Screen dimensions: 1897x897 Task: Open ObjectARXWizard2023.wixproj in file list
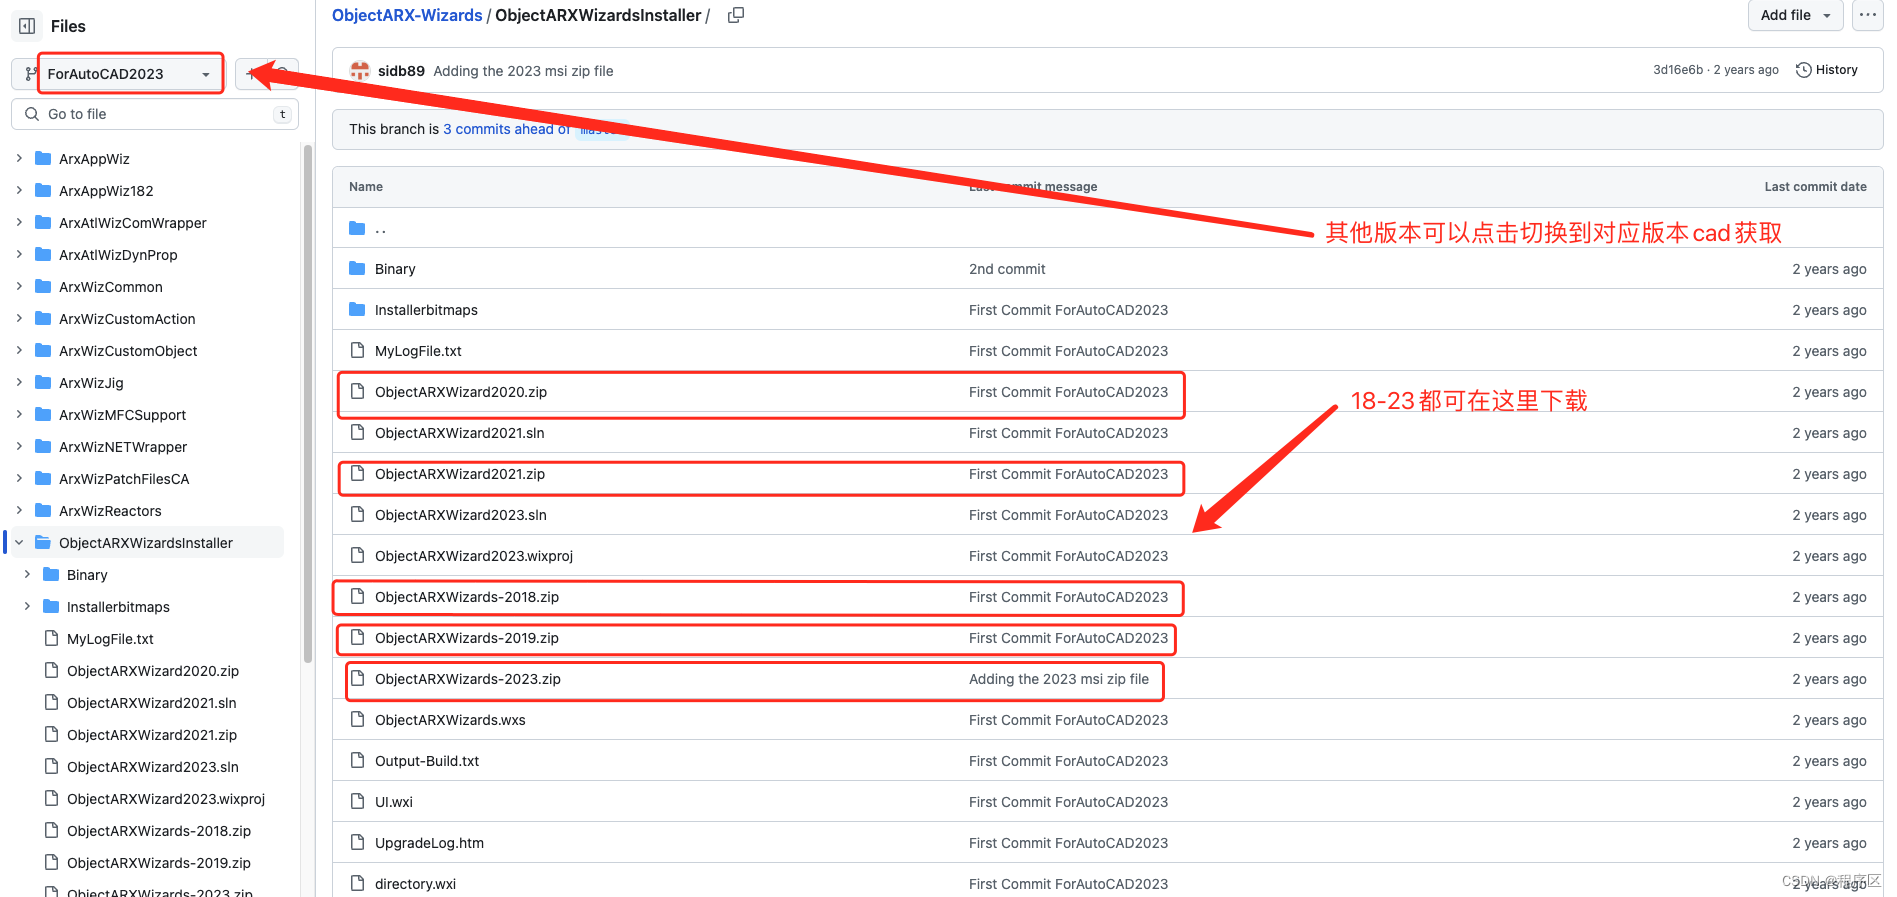click(474, 556)
